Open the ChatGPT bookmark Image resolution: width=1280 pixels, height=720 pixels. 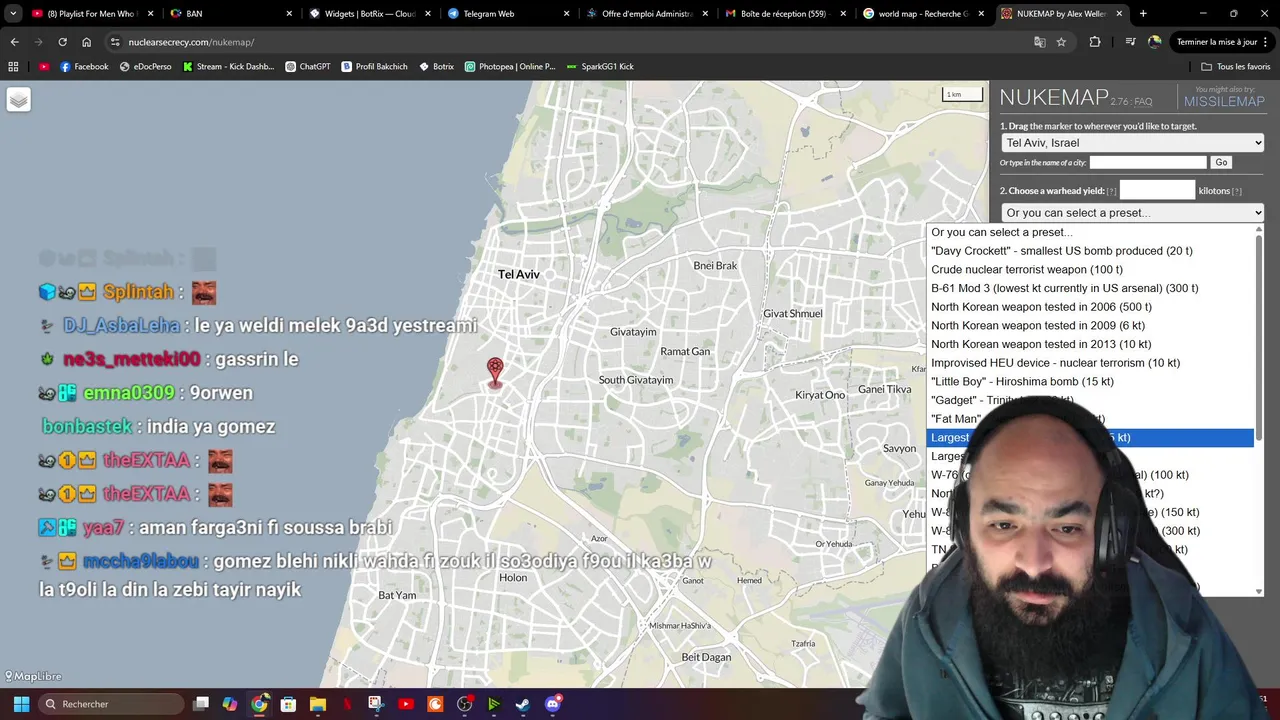(307, 66)
